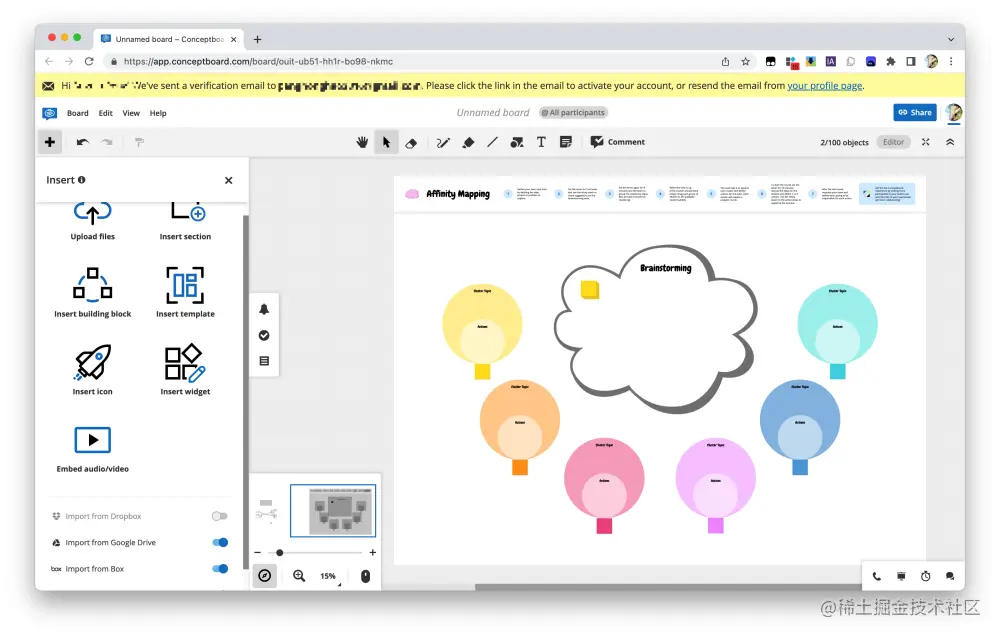Image resolution: width=1000 pixels, height=637 pixels.
Task: Click Insert building block
Action: [92, 292]
